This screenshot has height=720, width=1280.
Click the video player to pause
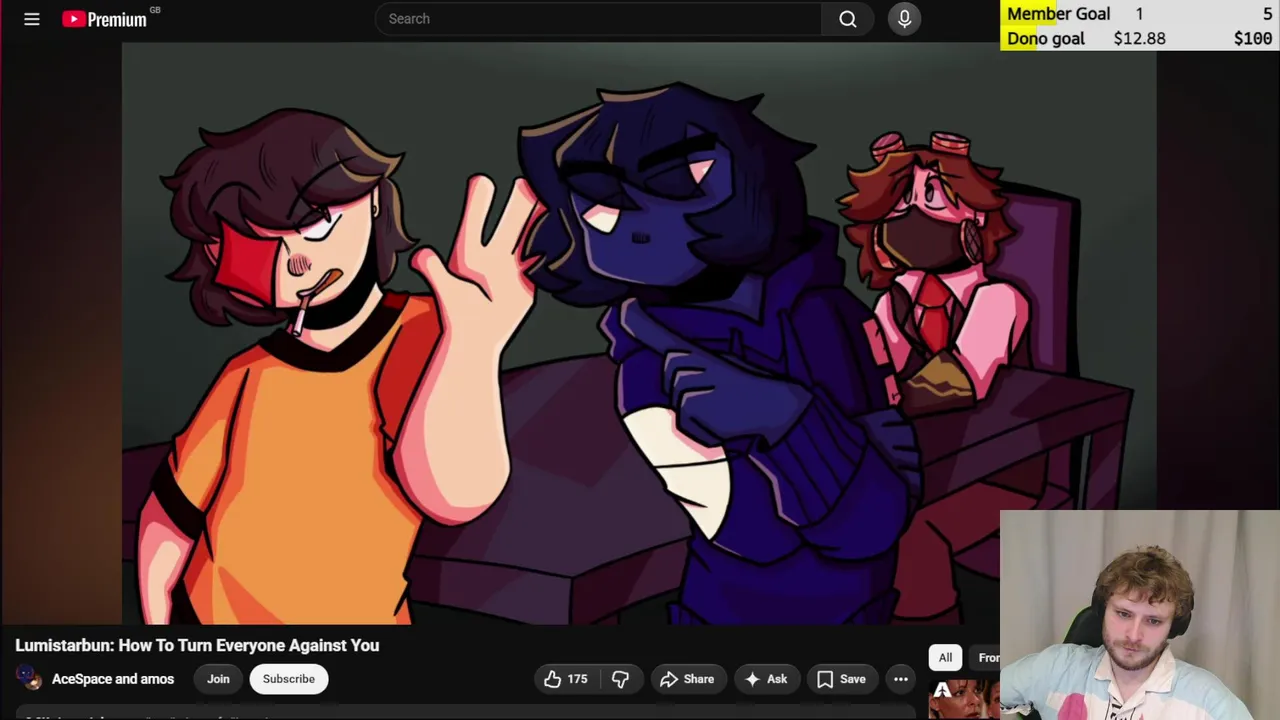pyautogui.click(x=639, y=333)
